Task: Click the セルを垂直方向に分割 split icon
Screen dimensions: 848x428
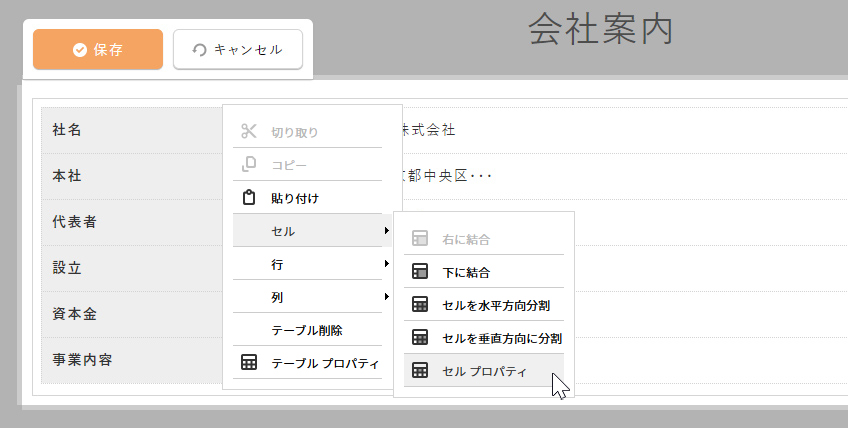Action: (420, 337)
